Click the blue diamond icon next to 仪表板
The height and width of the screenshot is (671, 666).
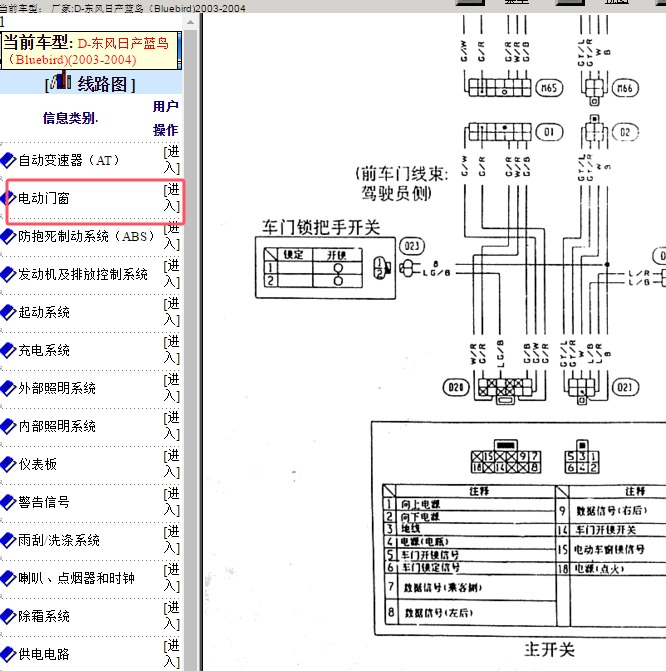pos(8,464)
